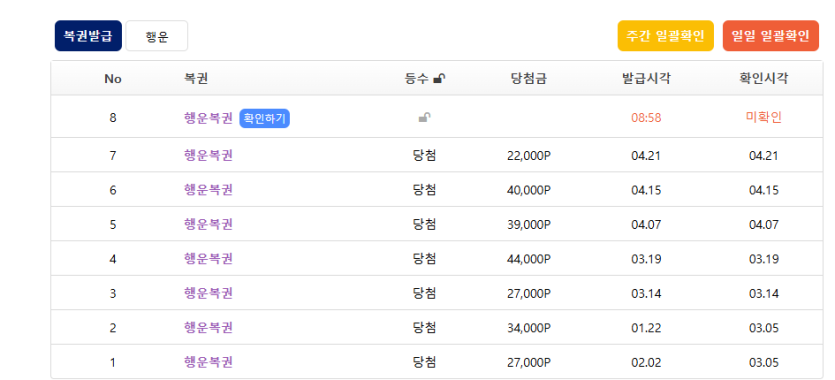
Task: Click the 복권 column header
Action: click(195, 79)
